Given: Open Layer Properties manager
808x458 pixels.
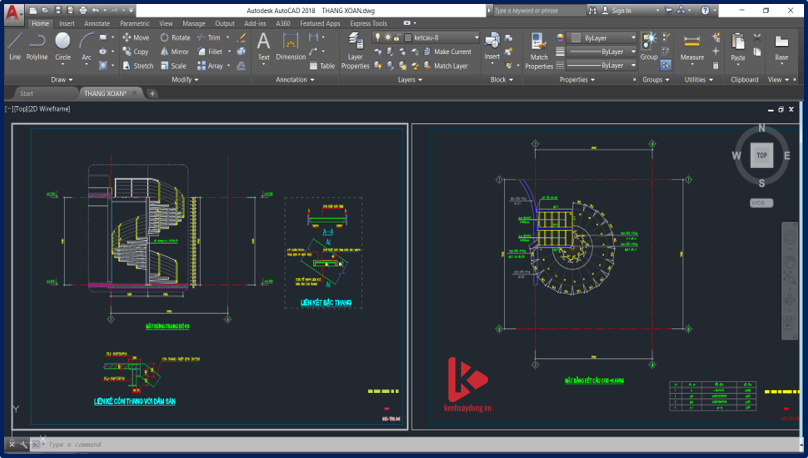Looking at the screenshot, I should click(355, 50).
